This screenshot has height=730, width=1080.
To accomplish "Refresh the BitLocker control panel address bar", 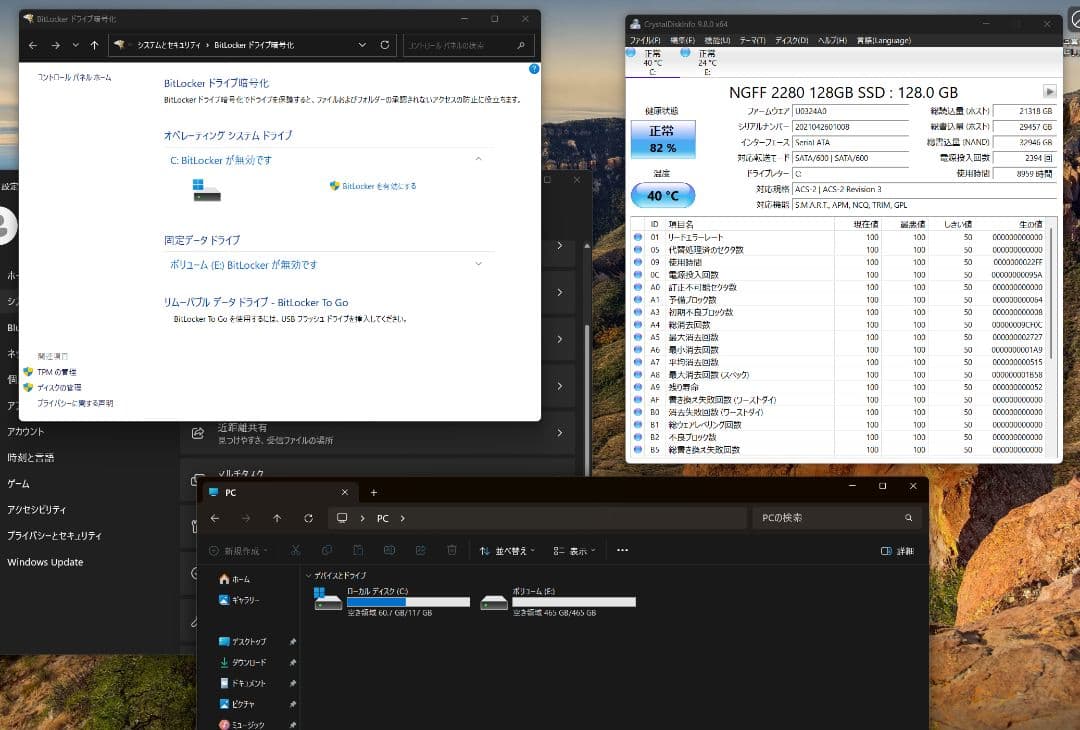I will [384, 45].
